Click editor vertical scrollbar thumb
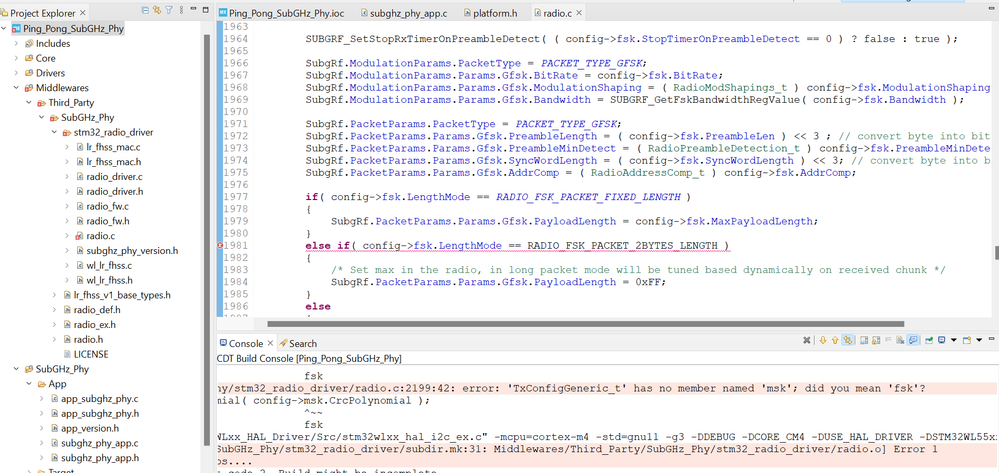Image resolution: width=999 pixels, height=473 pixels. 996,253
